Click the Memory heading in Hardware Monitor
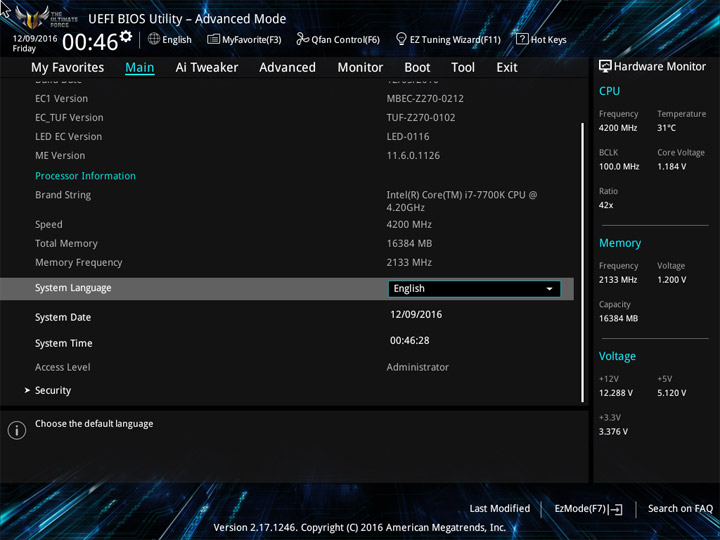The height and width of the screenshot is (540, 720). (x=620, y=243)
